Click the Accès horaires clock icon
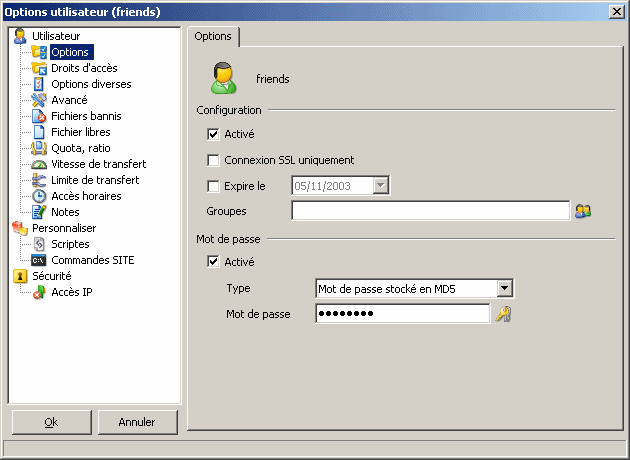The height and width of the screenshot is (460, 630). 39,196
